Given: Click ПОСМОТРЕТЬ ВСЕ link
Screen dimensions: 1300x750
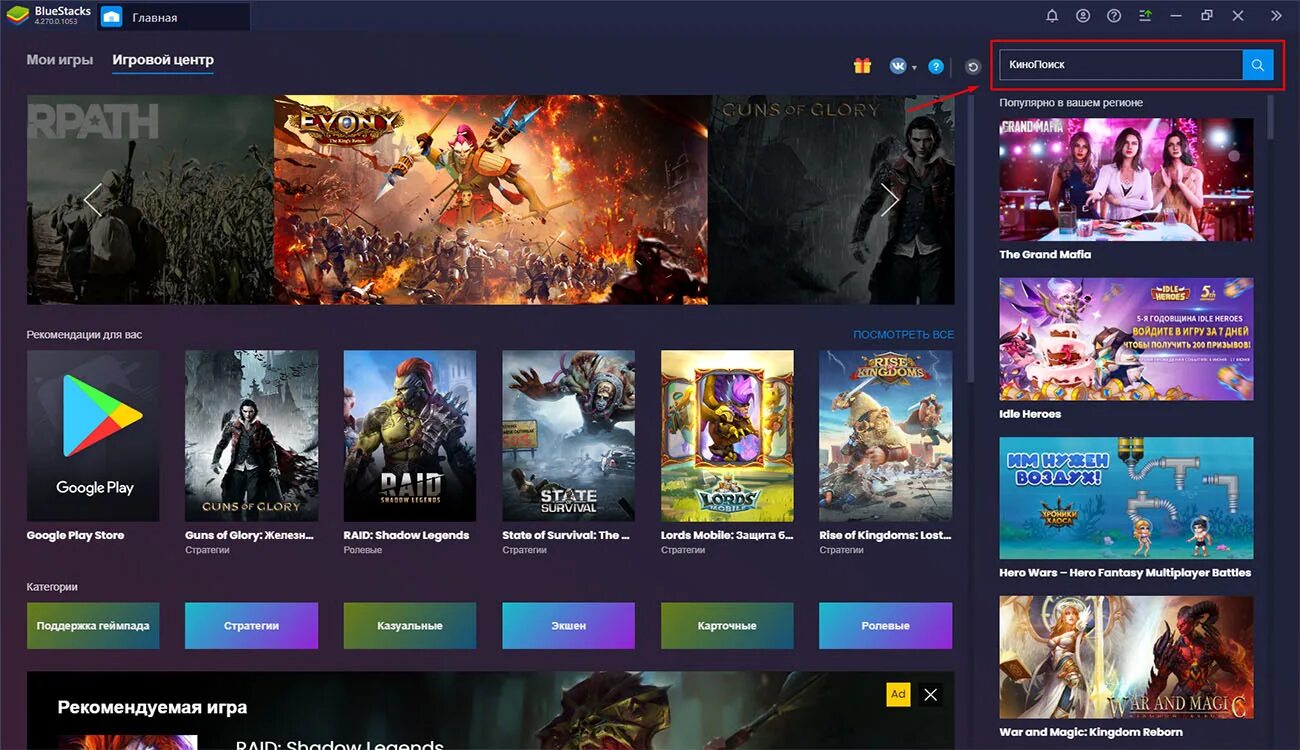Looking at the screenshot, I should click(904, 335).
